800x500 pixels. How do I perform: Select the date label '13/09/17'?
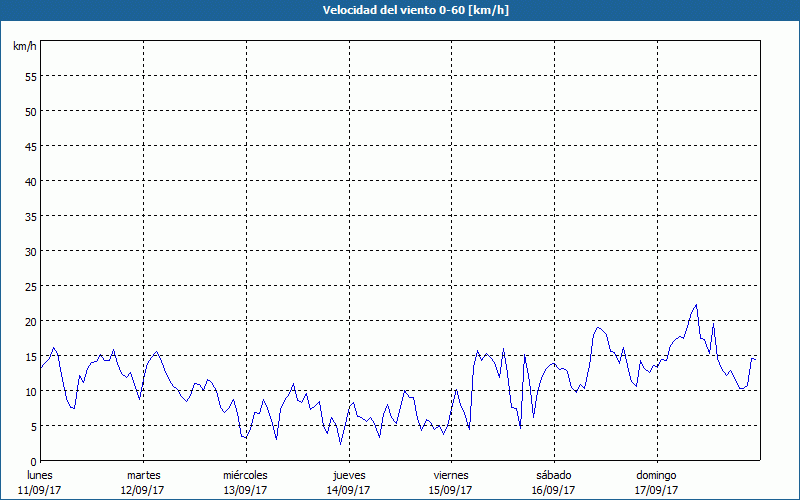point(245,490)
